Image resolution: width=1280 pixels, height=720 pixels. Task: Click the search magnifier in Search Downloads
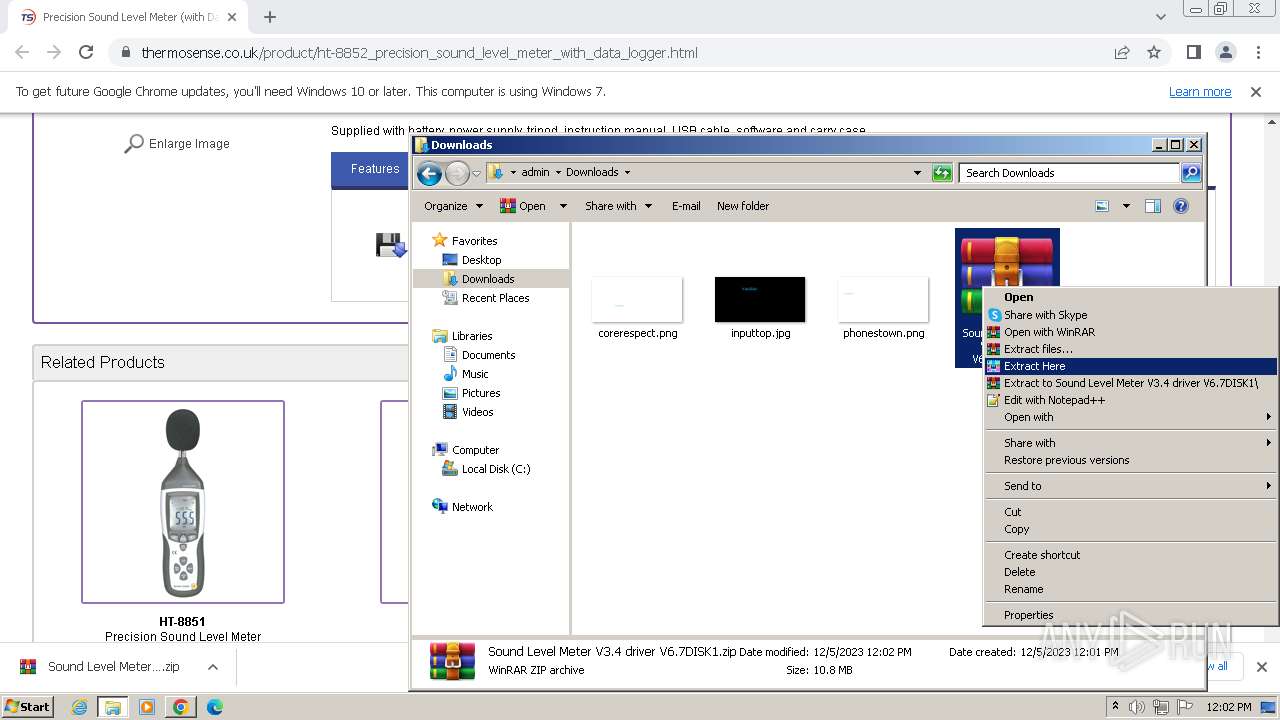point(1190,173)
